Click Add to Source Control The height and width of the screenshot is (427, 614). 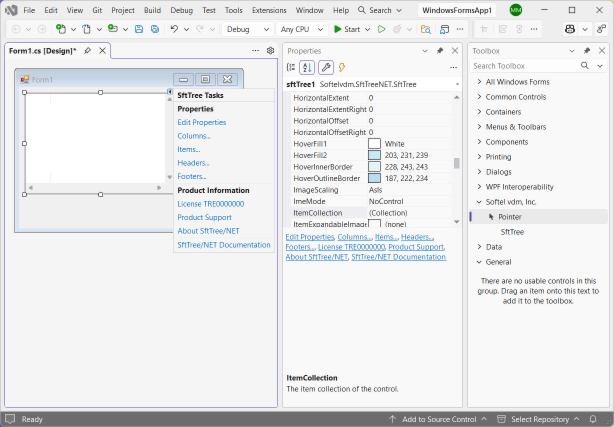pyautogui.click(x=439, y=419)
